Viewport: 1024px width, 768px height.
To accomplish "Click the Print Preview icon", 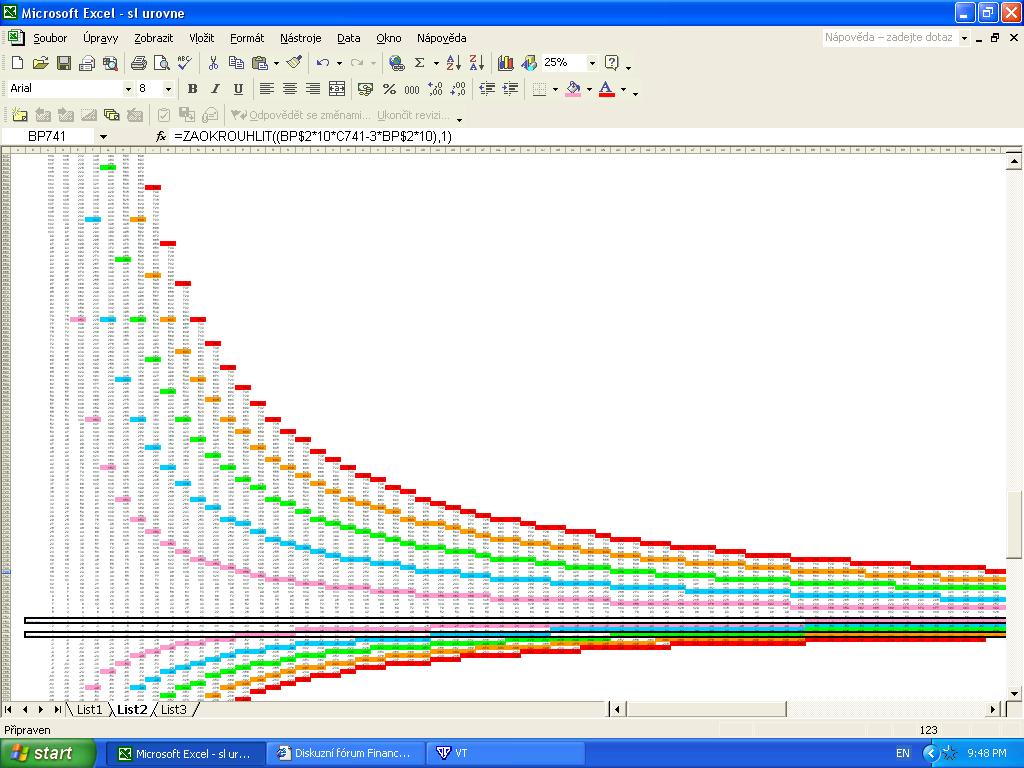I will pos(161,63).
